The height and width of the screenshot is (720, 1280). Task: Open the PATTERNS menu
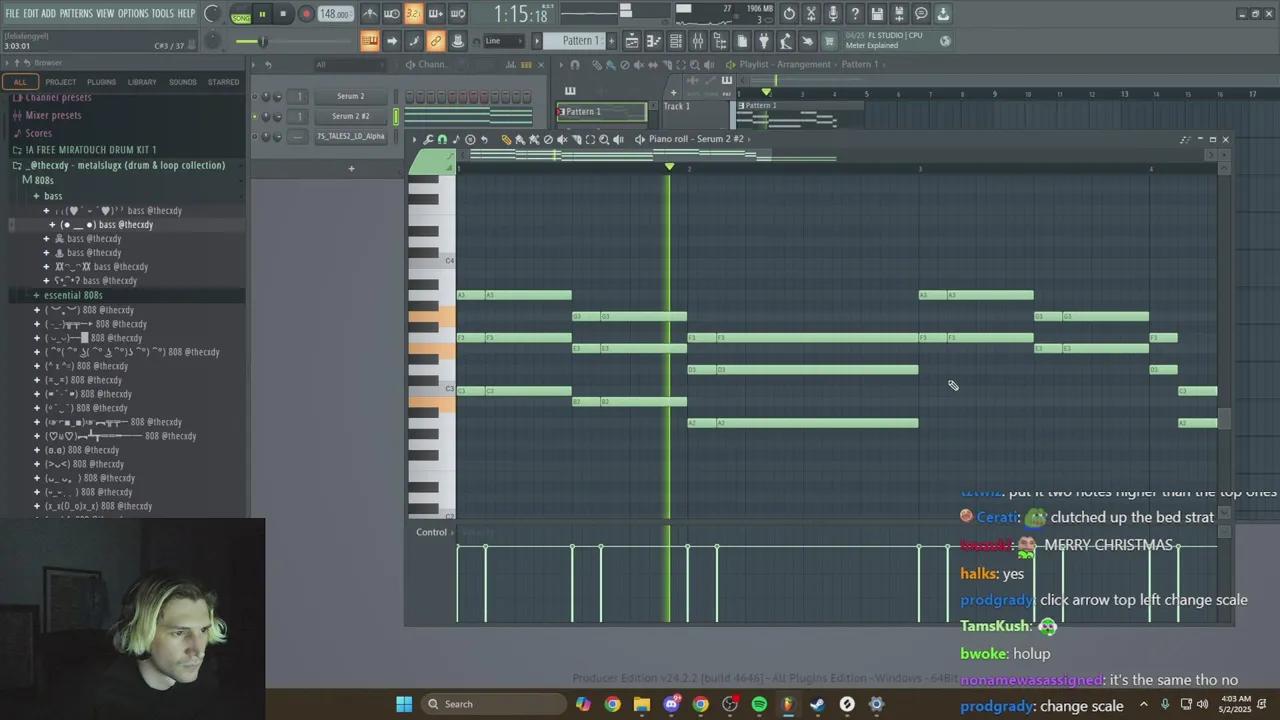click(x=76, y=13)
